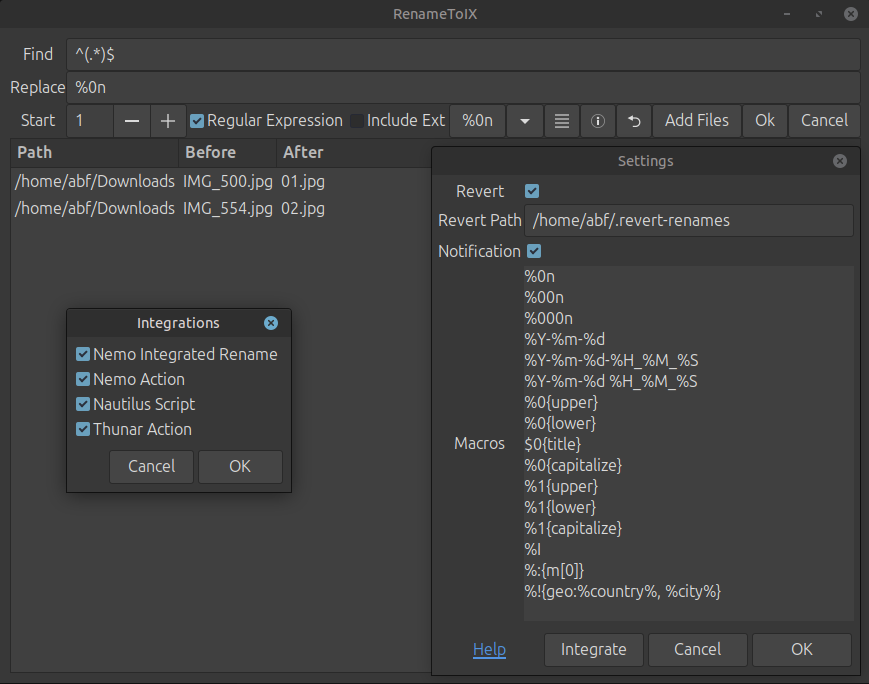Select the IMG_500.jpg row

click(221, 182)
